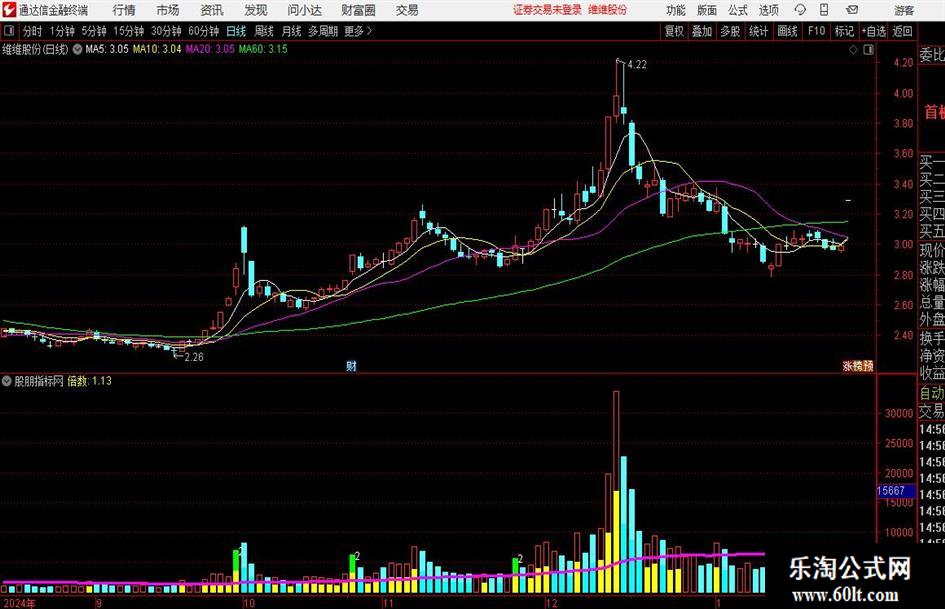Open the 版面 menu
This screenshot has width=945, height=609.
pyautogui.click(x=707, y=10)
